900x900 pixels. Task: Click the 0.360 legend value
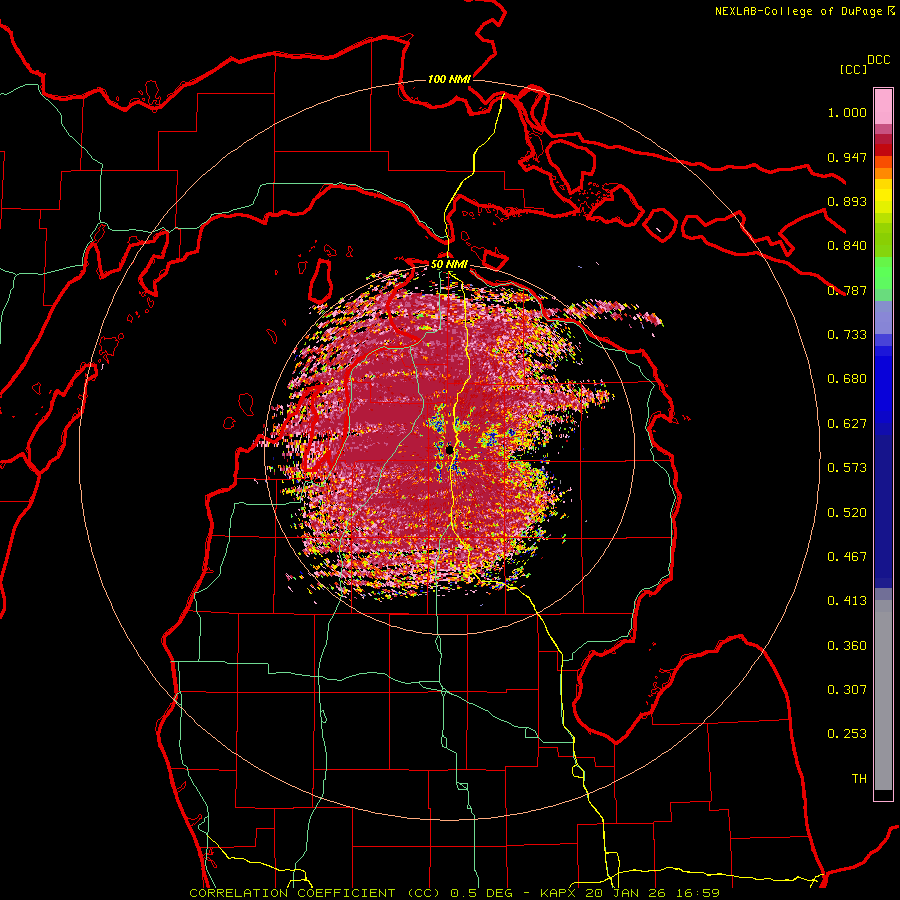point(847,646)
